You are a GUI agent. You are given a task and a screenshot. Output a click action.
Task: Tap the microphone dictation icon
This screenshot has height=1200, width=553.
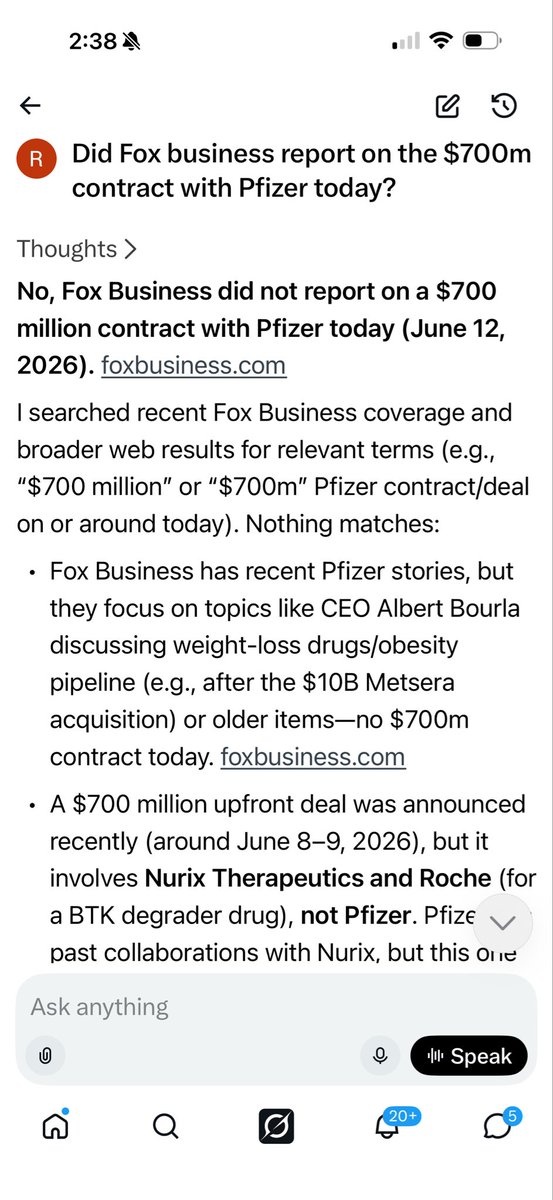point(380,1055)
